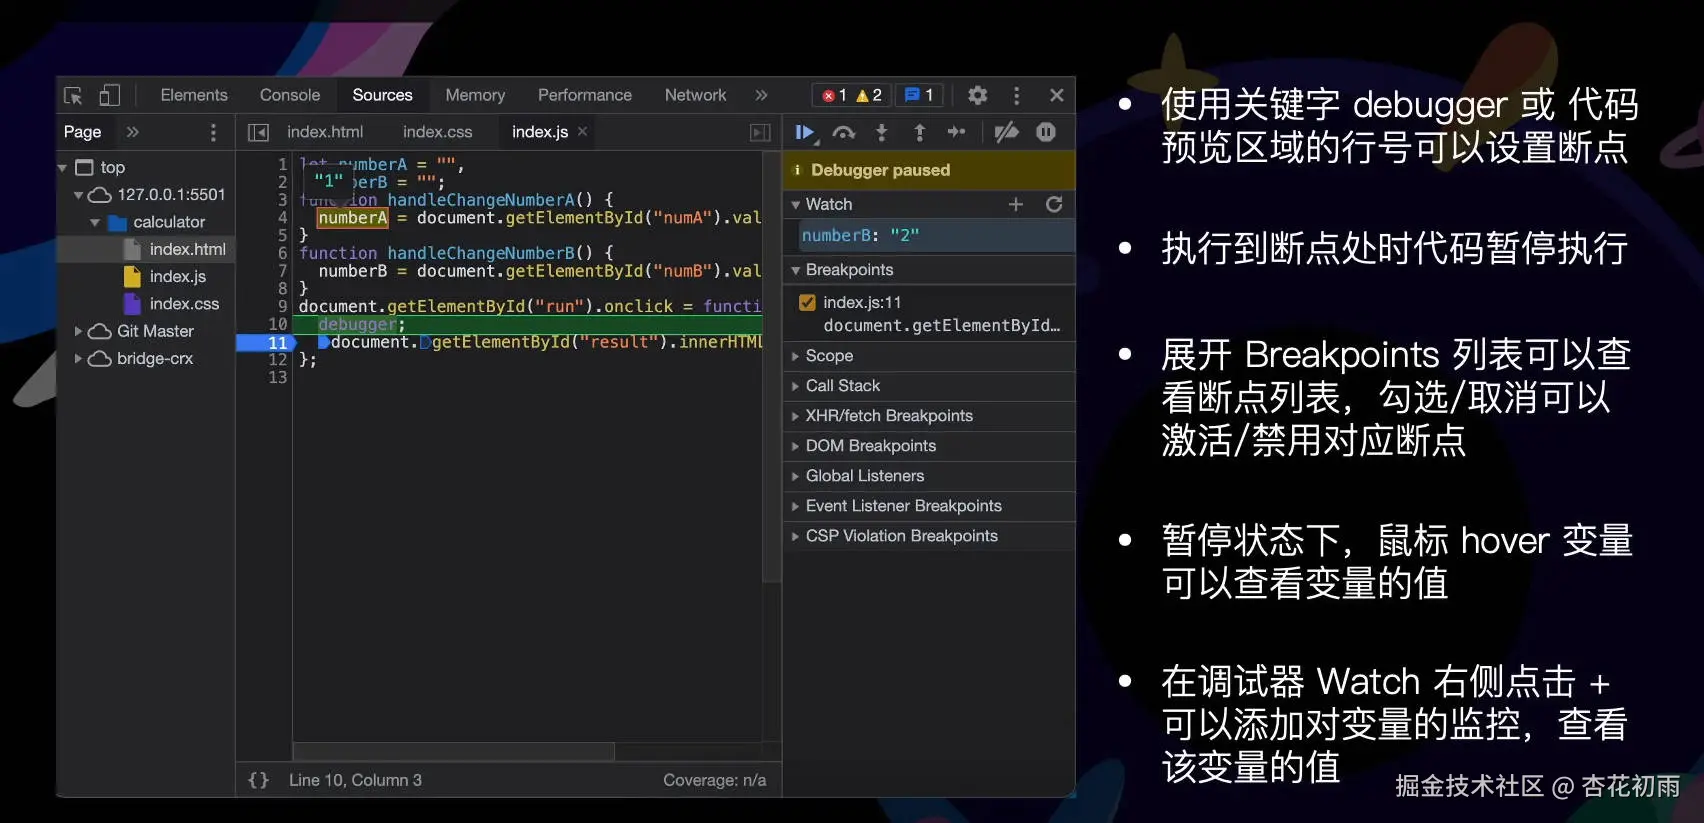Step to the next statement
The height and width of the screenshot is (823, 1704).
pos(956,132)
